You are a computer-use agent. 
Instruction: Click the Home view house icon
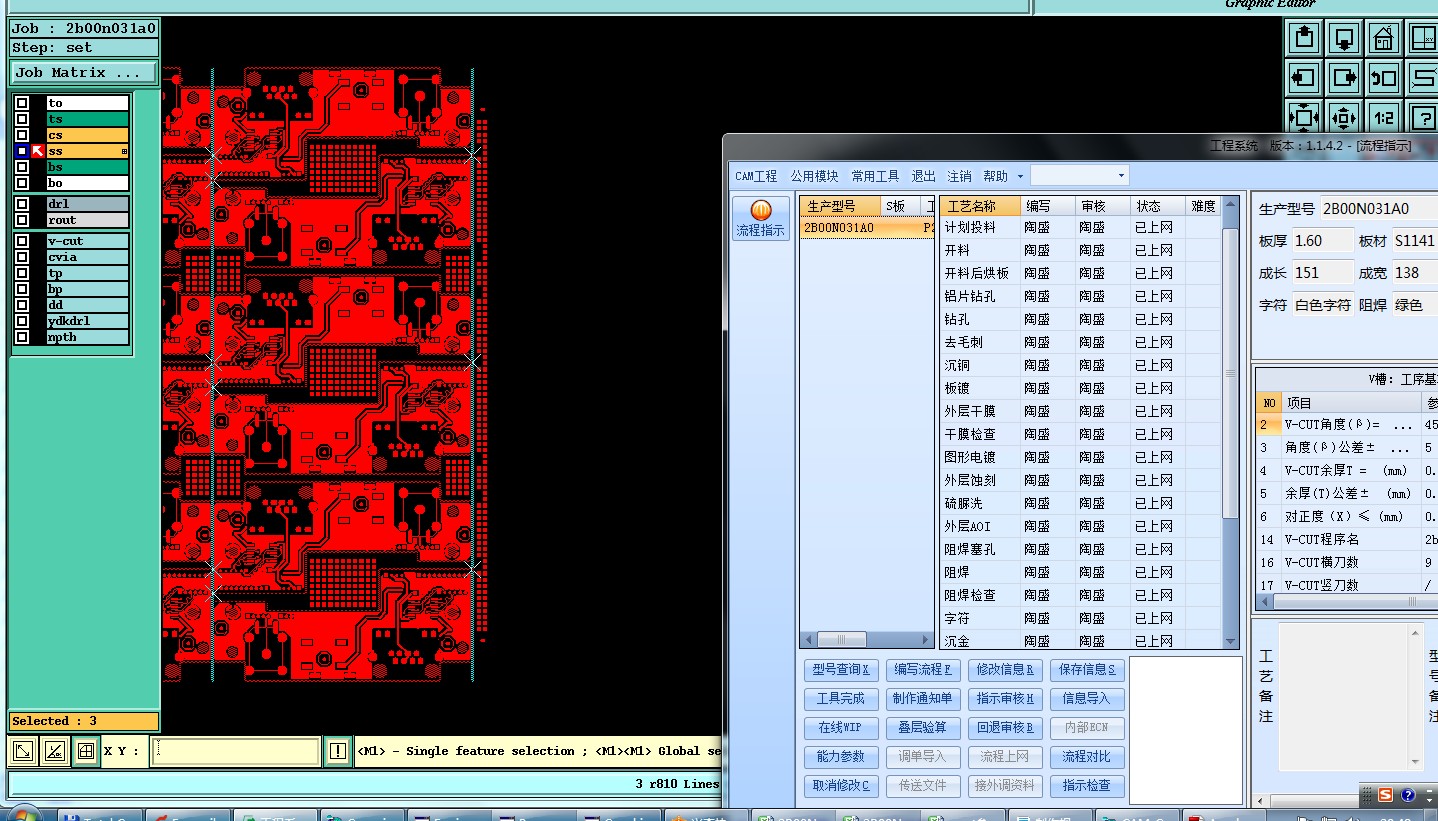[x=1384, y=39]
